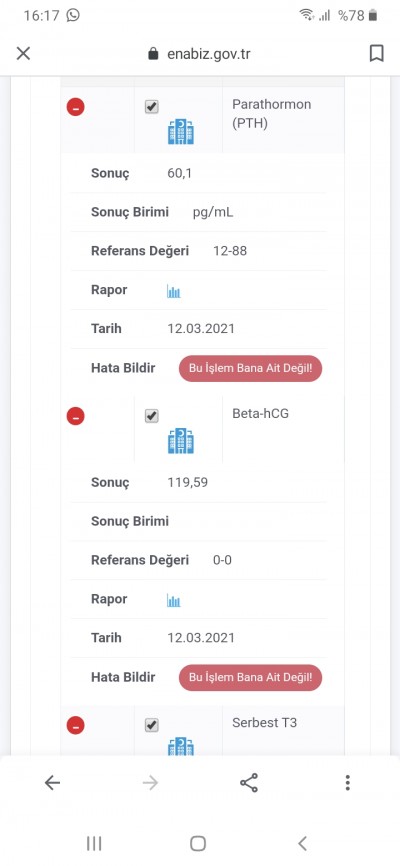The height and width of the screenshot is (866, 400).
Task: Open Android recent apps button
Action: (94, 843)
